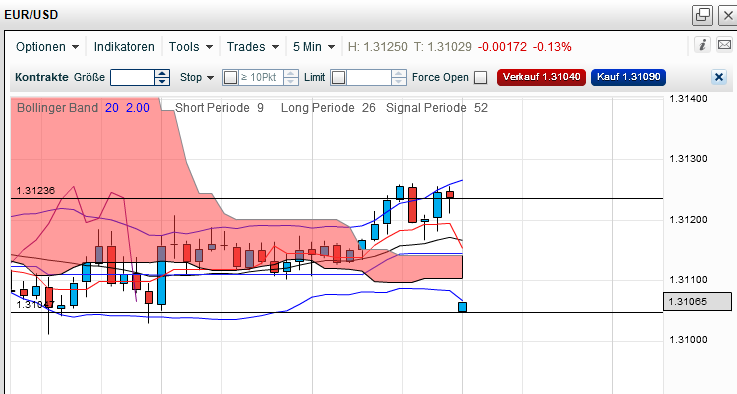Click the 1.31300 price axis label
This screenshot has width=737, height=394.
tap(688, 159)
